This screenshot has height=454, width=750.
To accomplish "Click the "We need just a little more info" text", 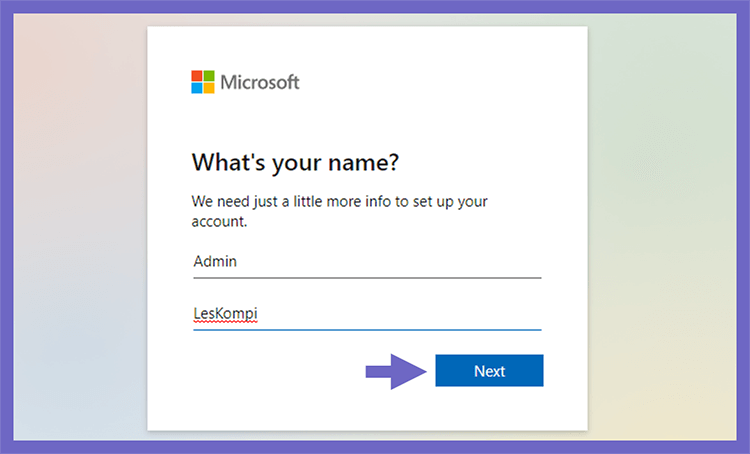I will pyautogui.click(x=291, y=201).
